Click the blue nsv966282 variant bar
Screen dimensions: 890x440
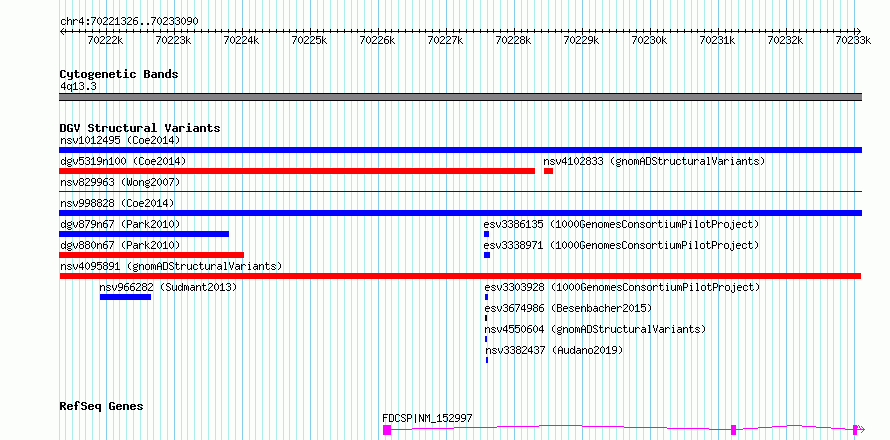click(125, 297)
